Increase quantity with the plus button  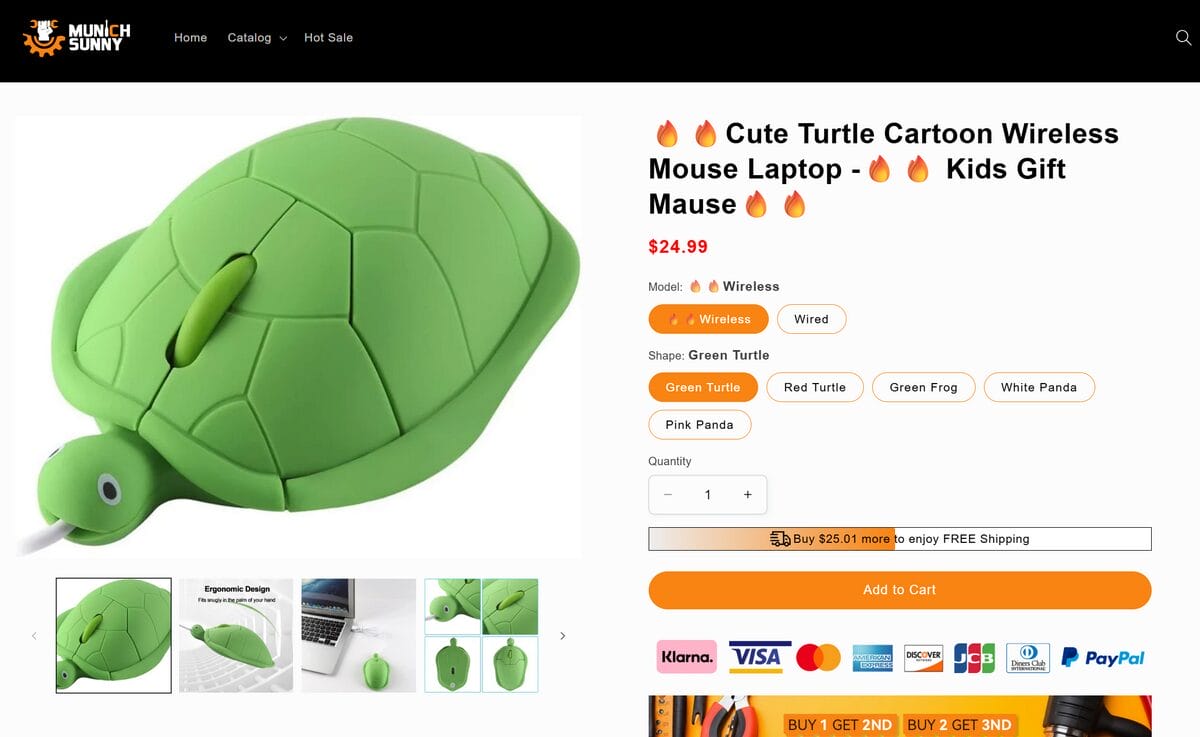pos(746,494)
